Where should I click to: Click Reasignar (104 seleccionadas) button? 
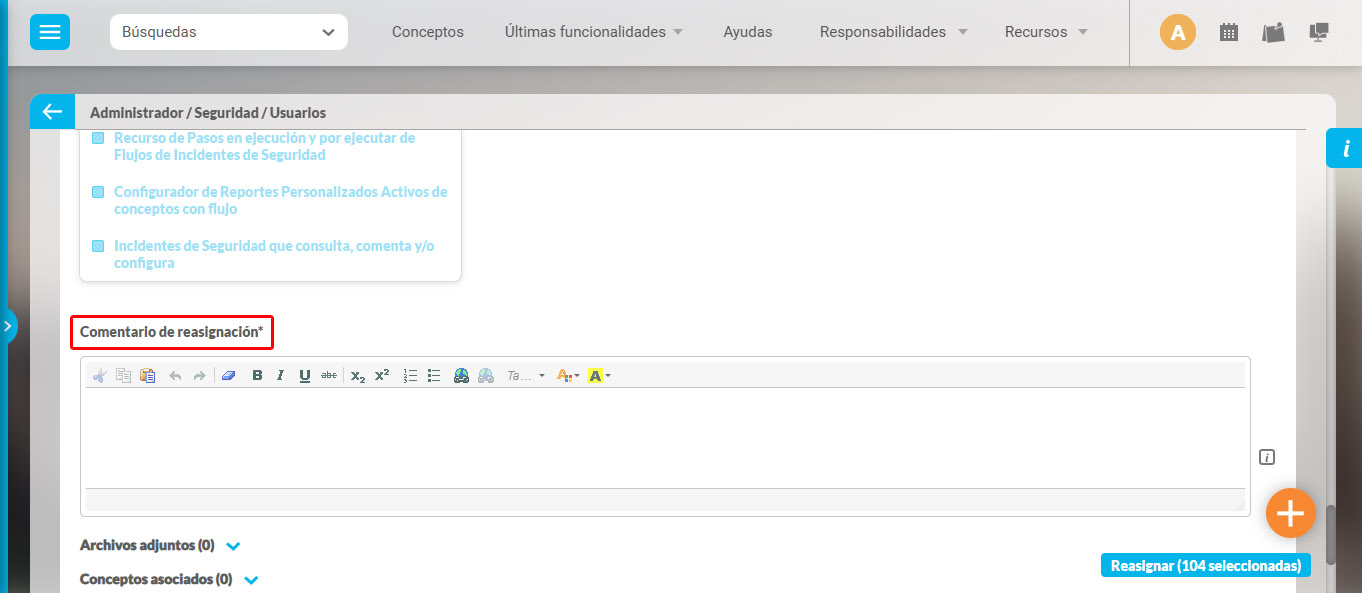(x=1205, y=566)
